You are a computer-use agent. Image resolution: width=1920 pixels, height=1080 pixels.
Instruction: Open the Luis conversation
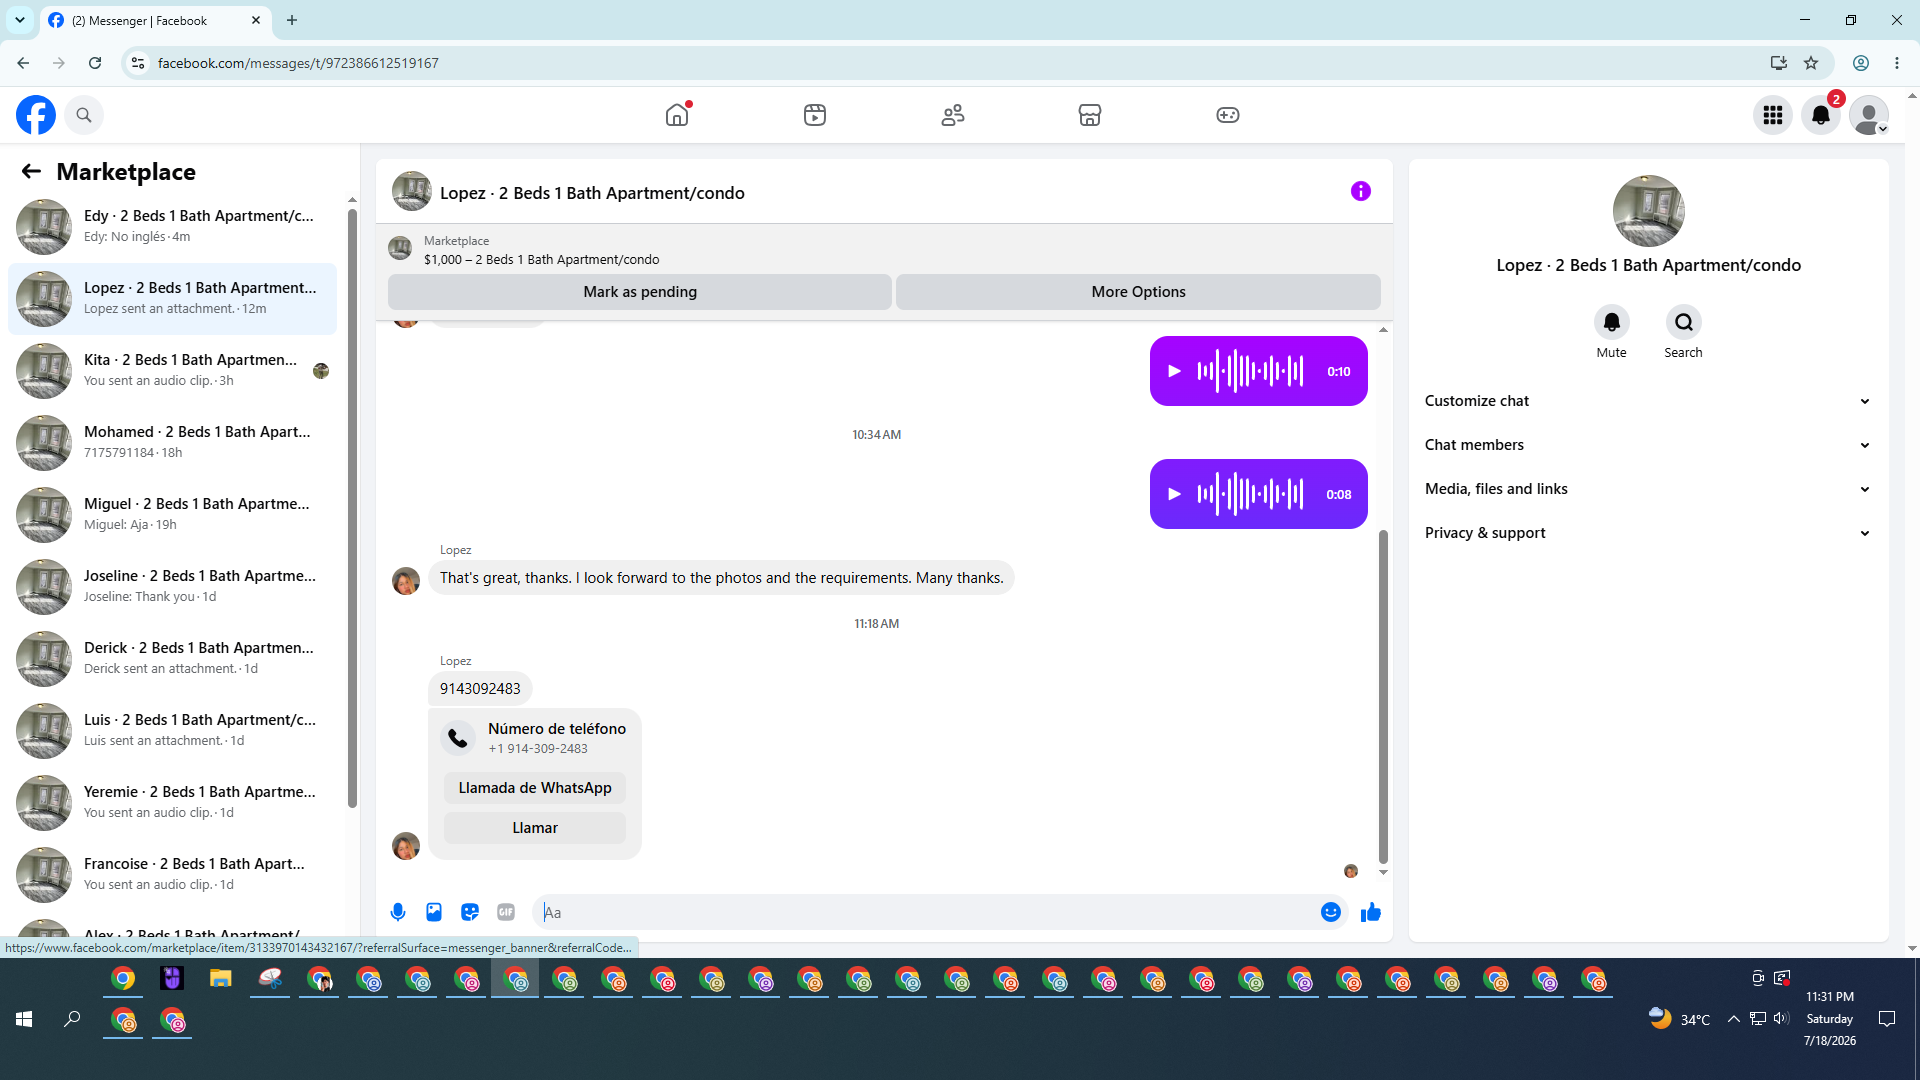pyautogui.click(x=173, y=731)
